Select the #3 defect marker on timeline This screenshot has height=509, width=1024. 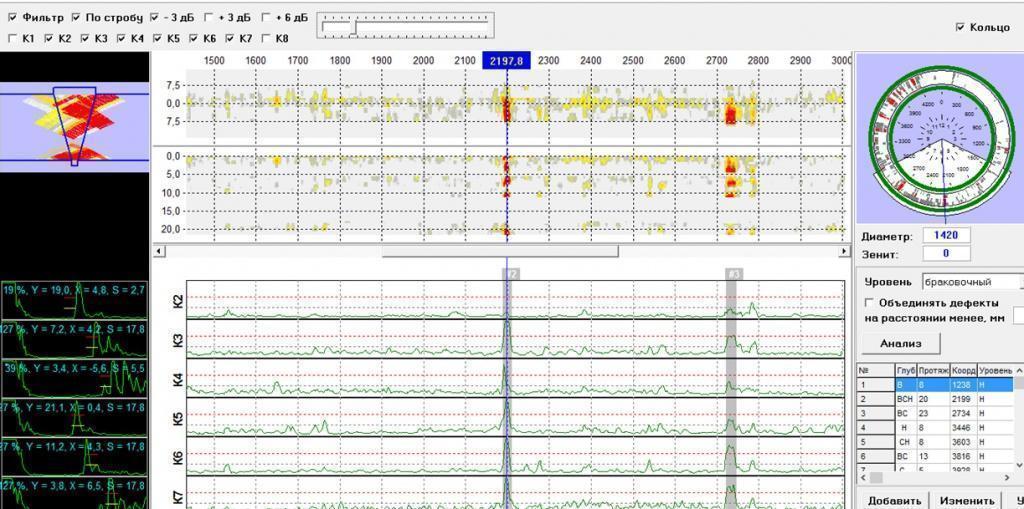pyautogui.click(x=733, y=273)
